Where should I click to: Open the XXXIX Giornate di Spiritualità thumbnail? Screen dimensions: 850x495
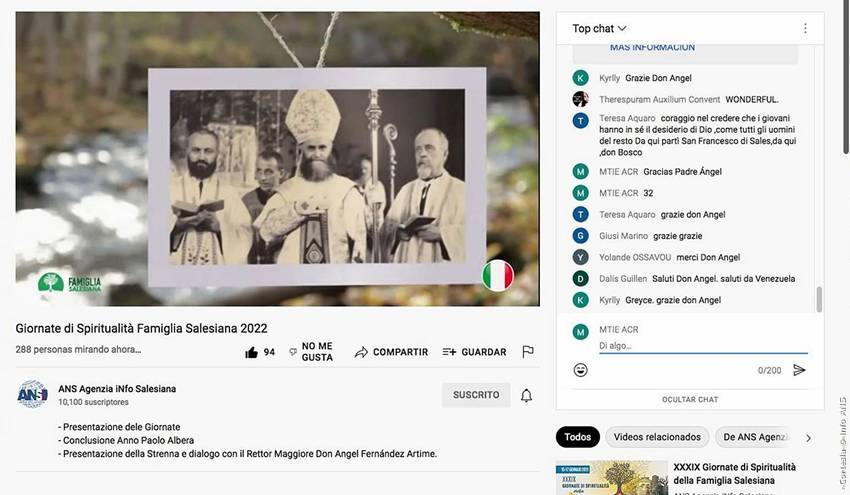(x=611, y=478)
